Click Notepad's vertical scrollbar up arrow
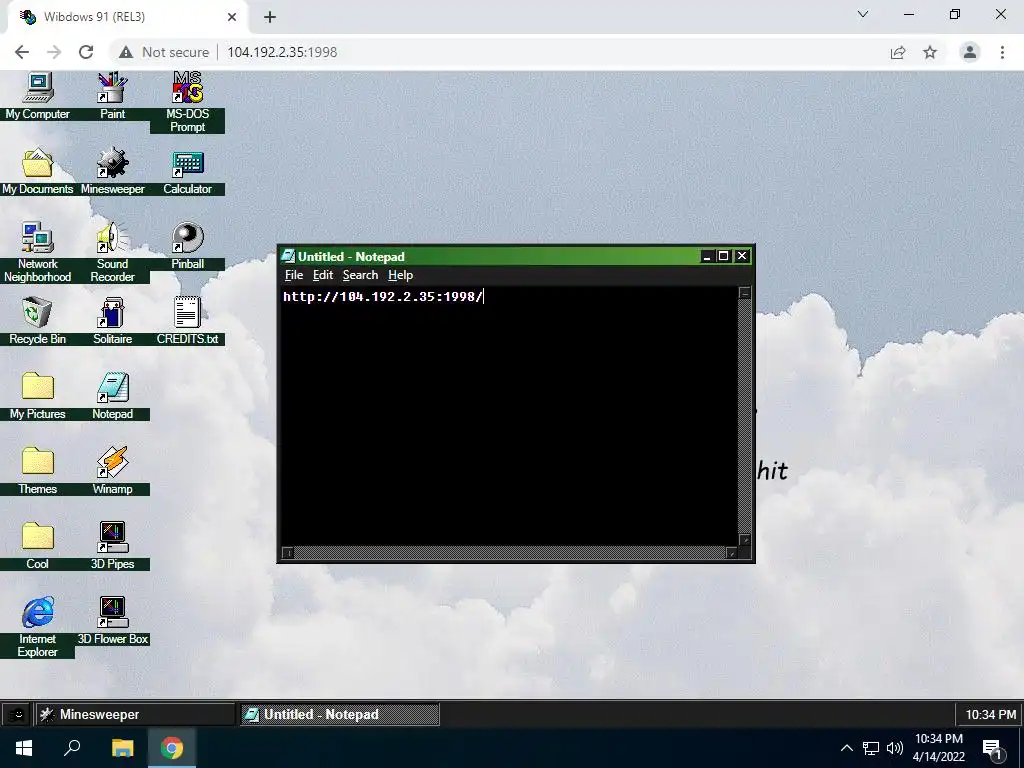Screen dimensions: 1024x768 [x=744, y=293]
